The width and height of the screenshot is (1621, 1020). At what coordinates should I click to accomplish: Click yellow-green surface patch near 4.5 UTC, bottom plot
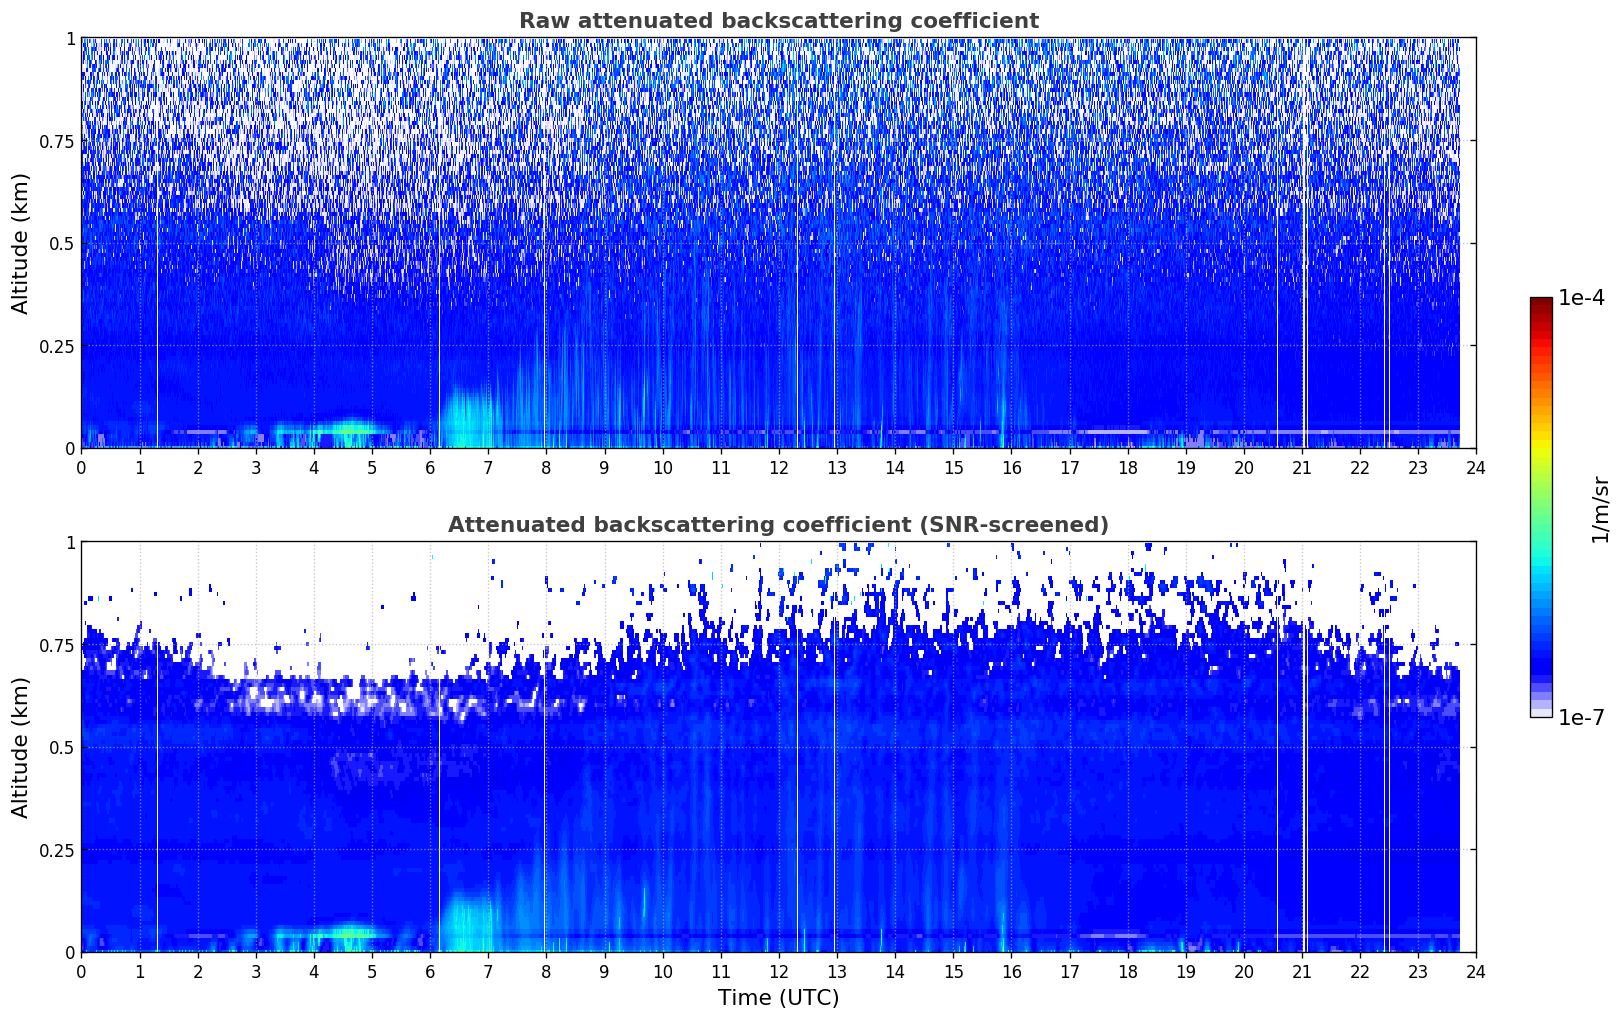[x=347, y=935]
